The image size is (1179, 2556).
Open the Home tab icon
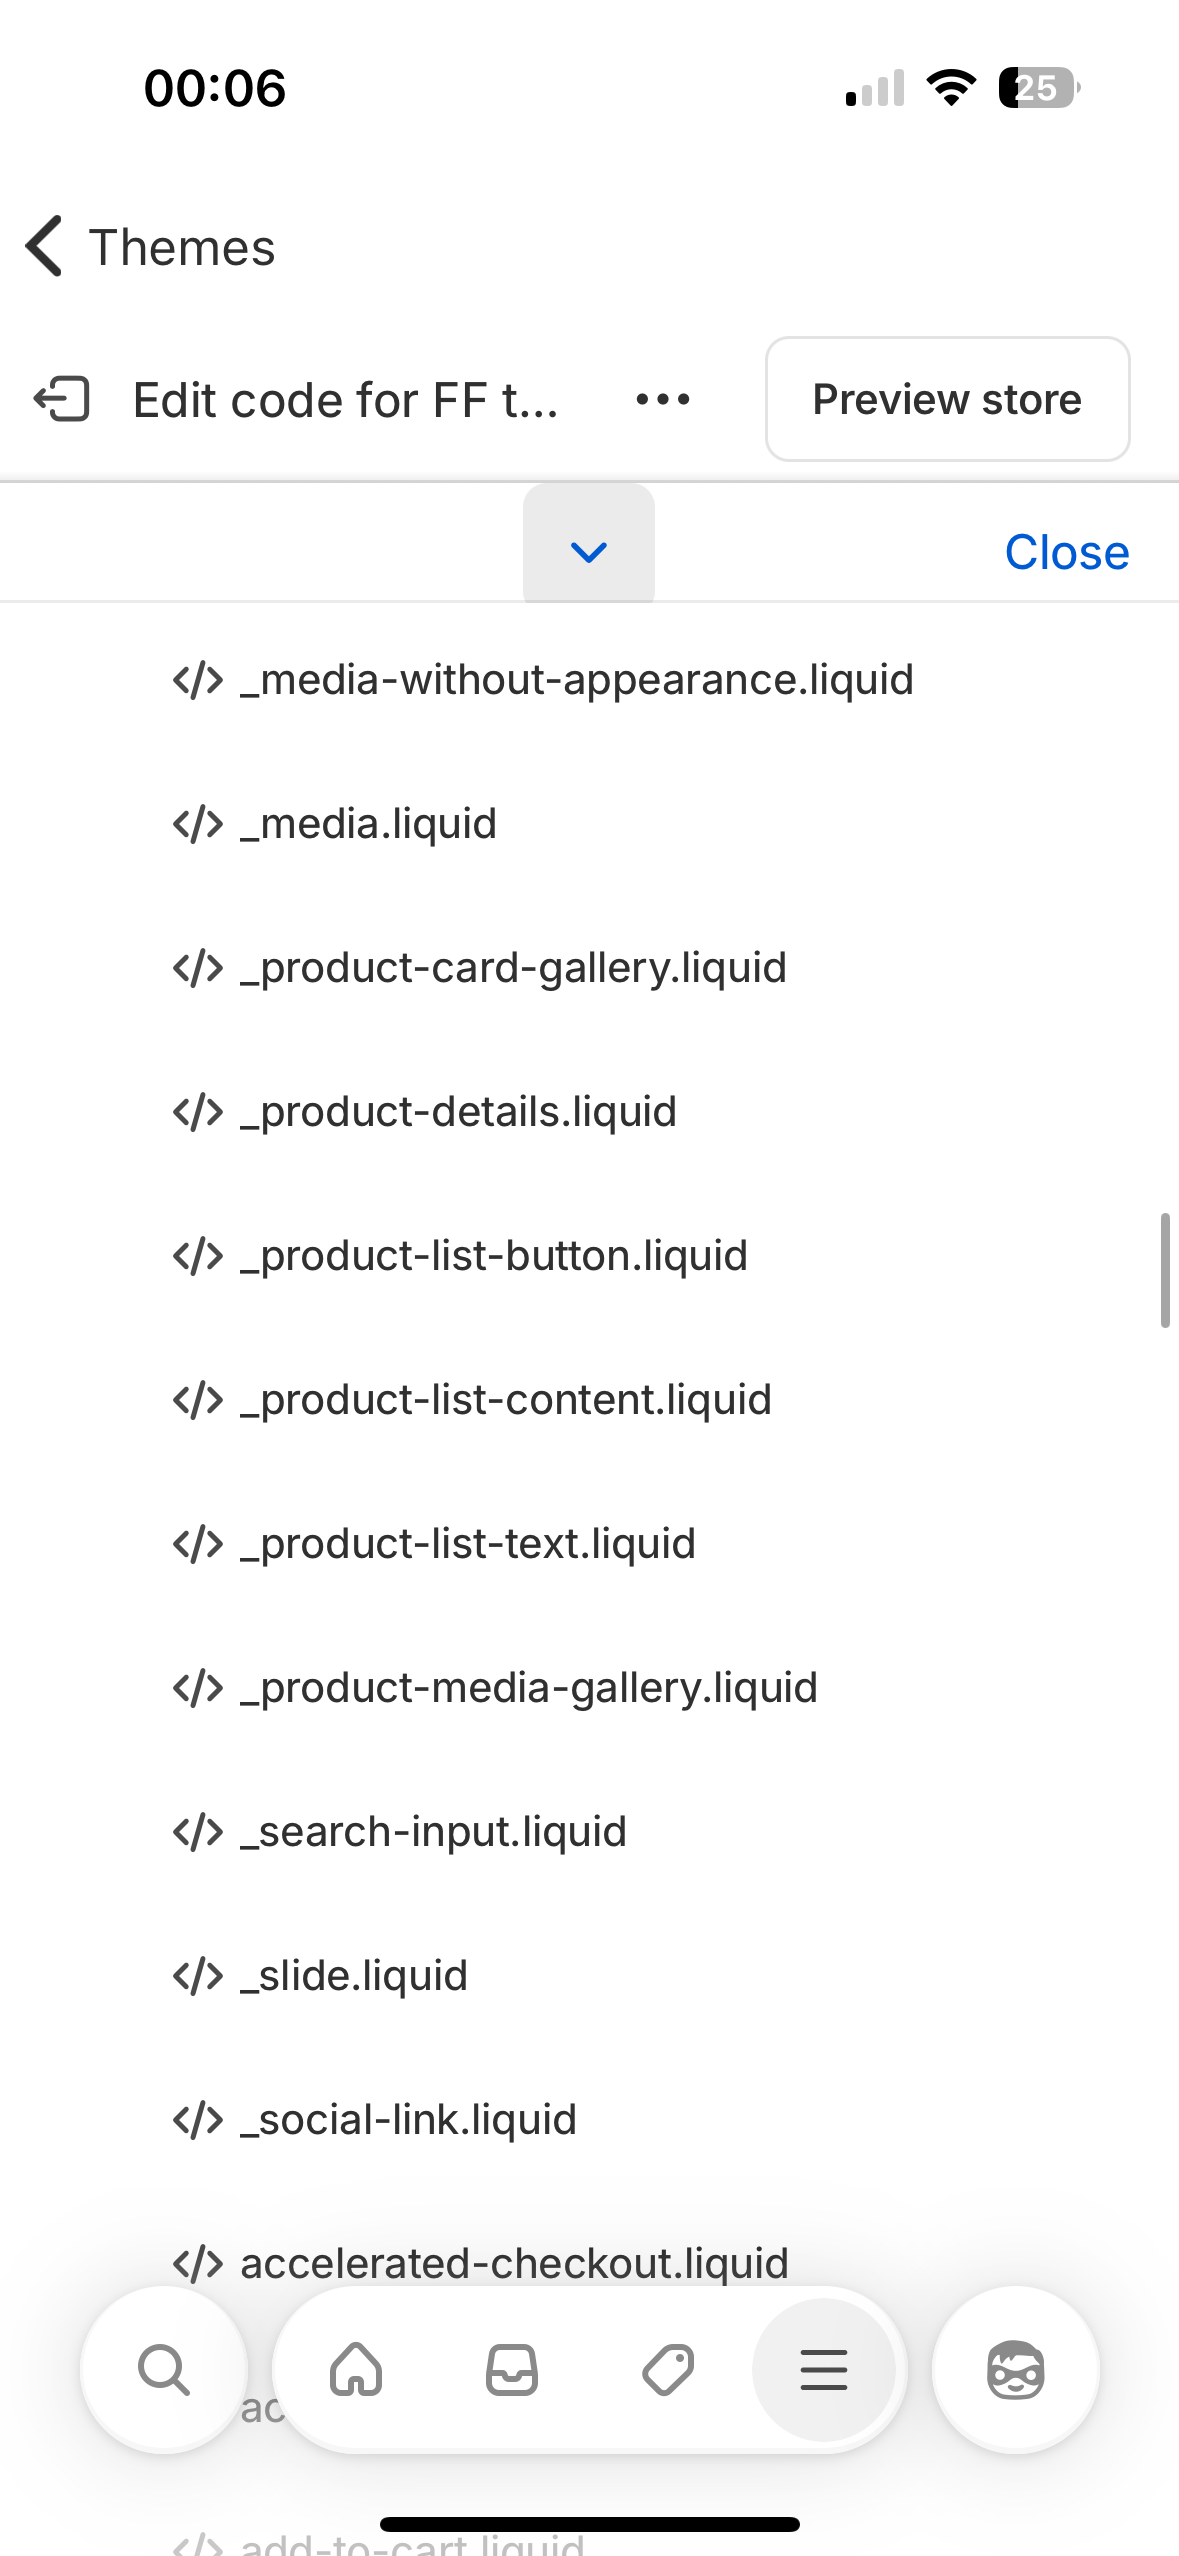tap(356, 2369)
